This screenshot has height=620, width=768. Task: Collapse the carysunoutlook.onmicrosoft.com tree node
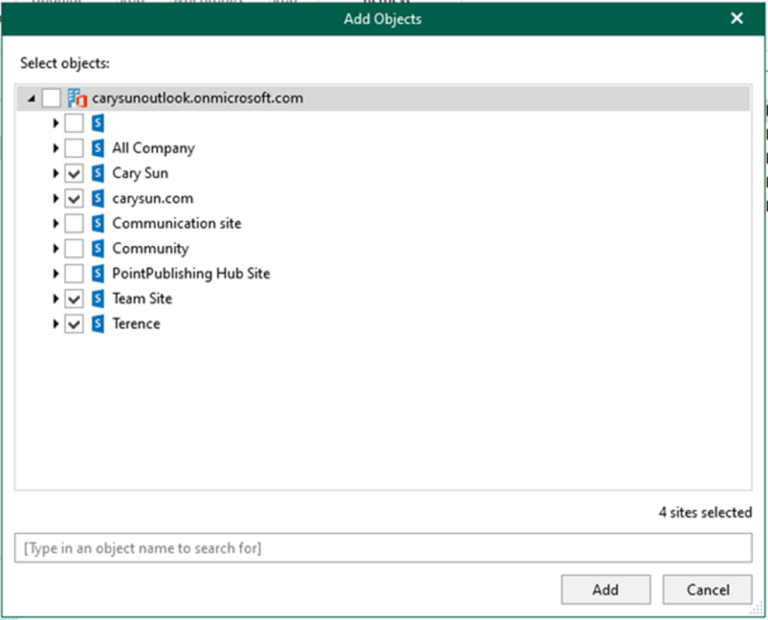32,99
